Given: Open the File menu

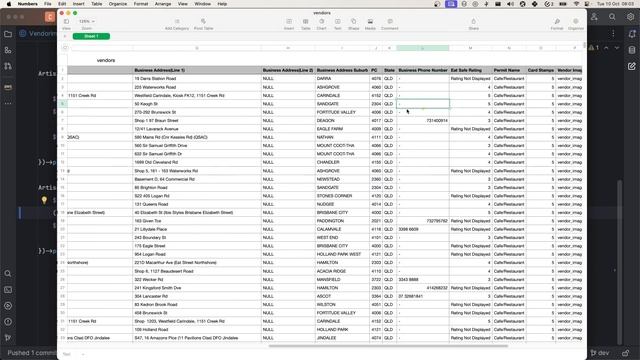Looking at the screenshot, I should click(x=48, y=4).
